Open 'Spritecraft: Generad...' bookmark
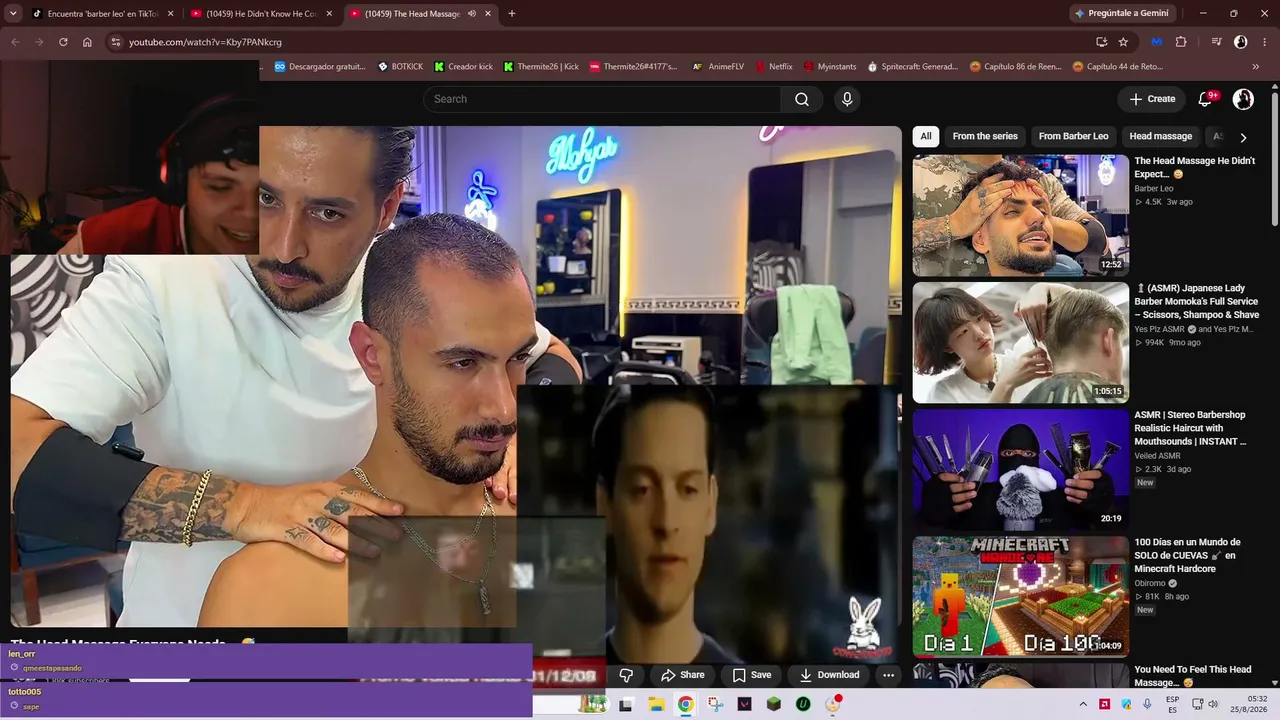Image resolution: width=1280 pixels, height=720 pixels. 912,67
